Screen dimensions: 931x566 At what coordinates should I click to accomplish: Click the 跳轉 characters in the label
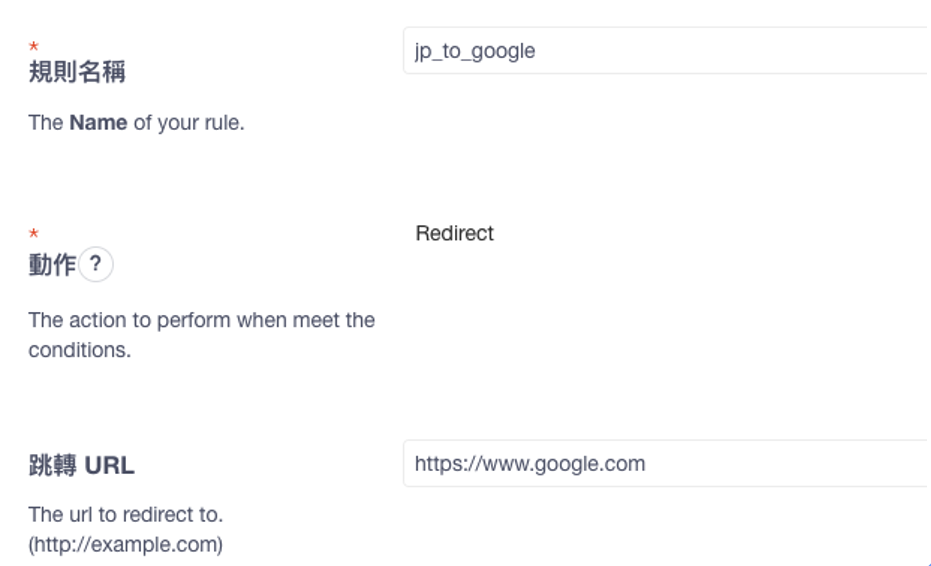point(53,466)
